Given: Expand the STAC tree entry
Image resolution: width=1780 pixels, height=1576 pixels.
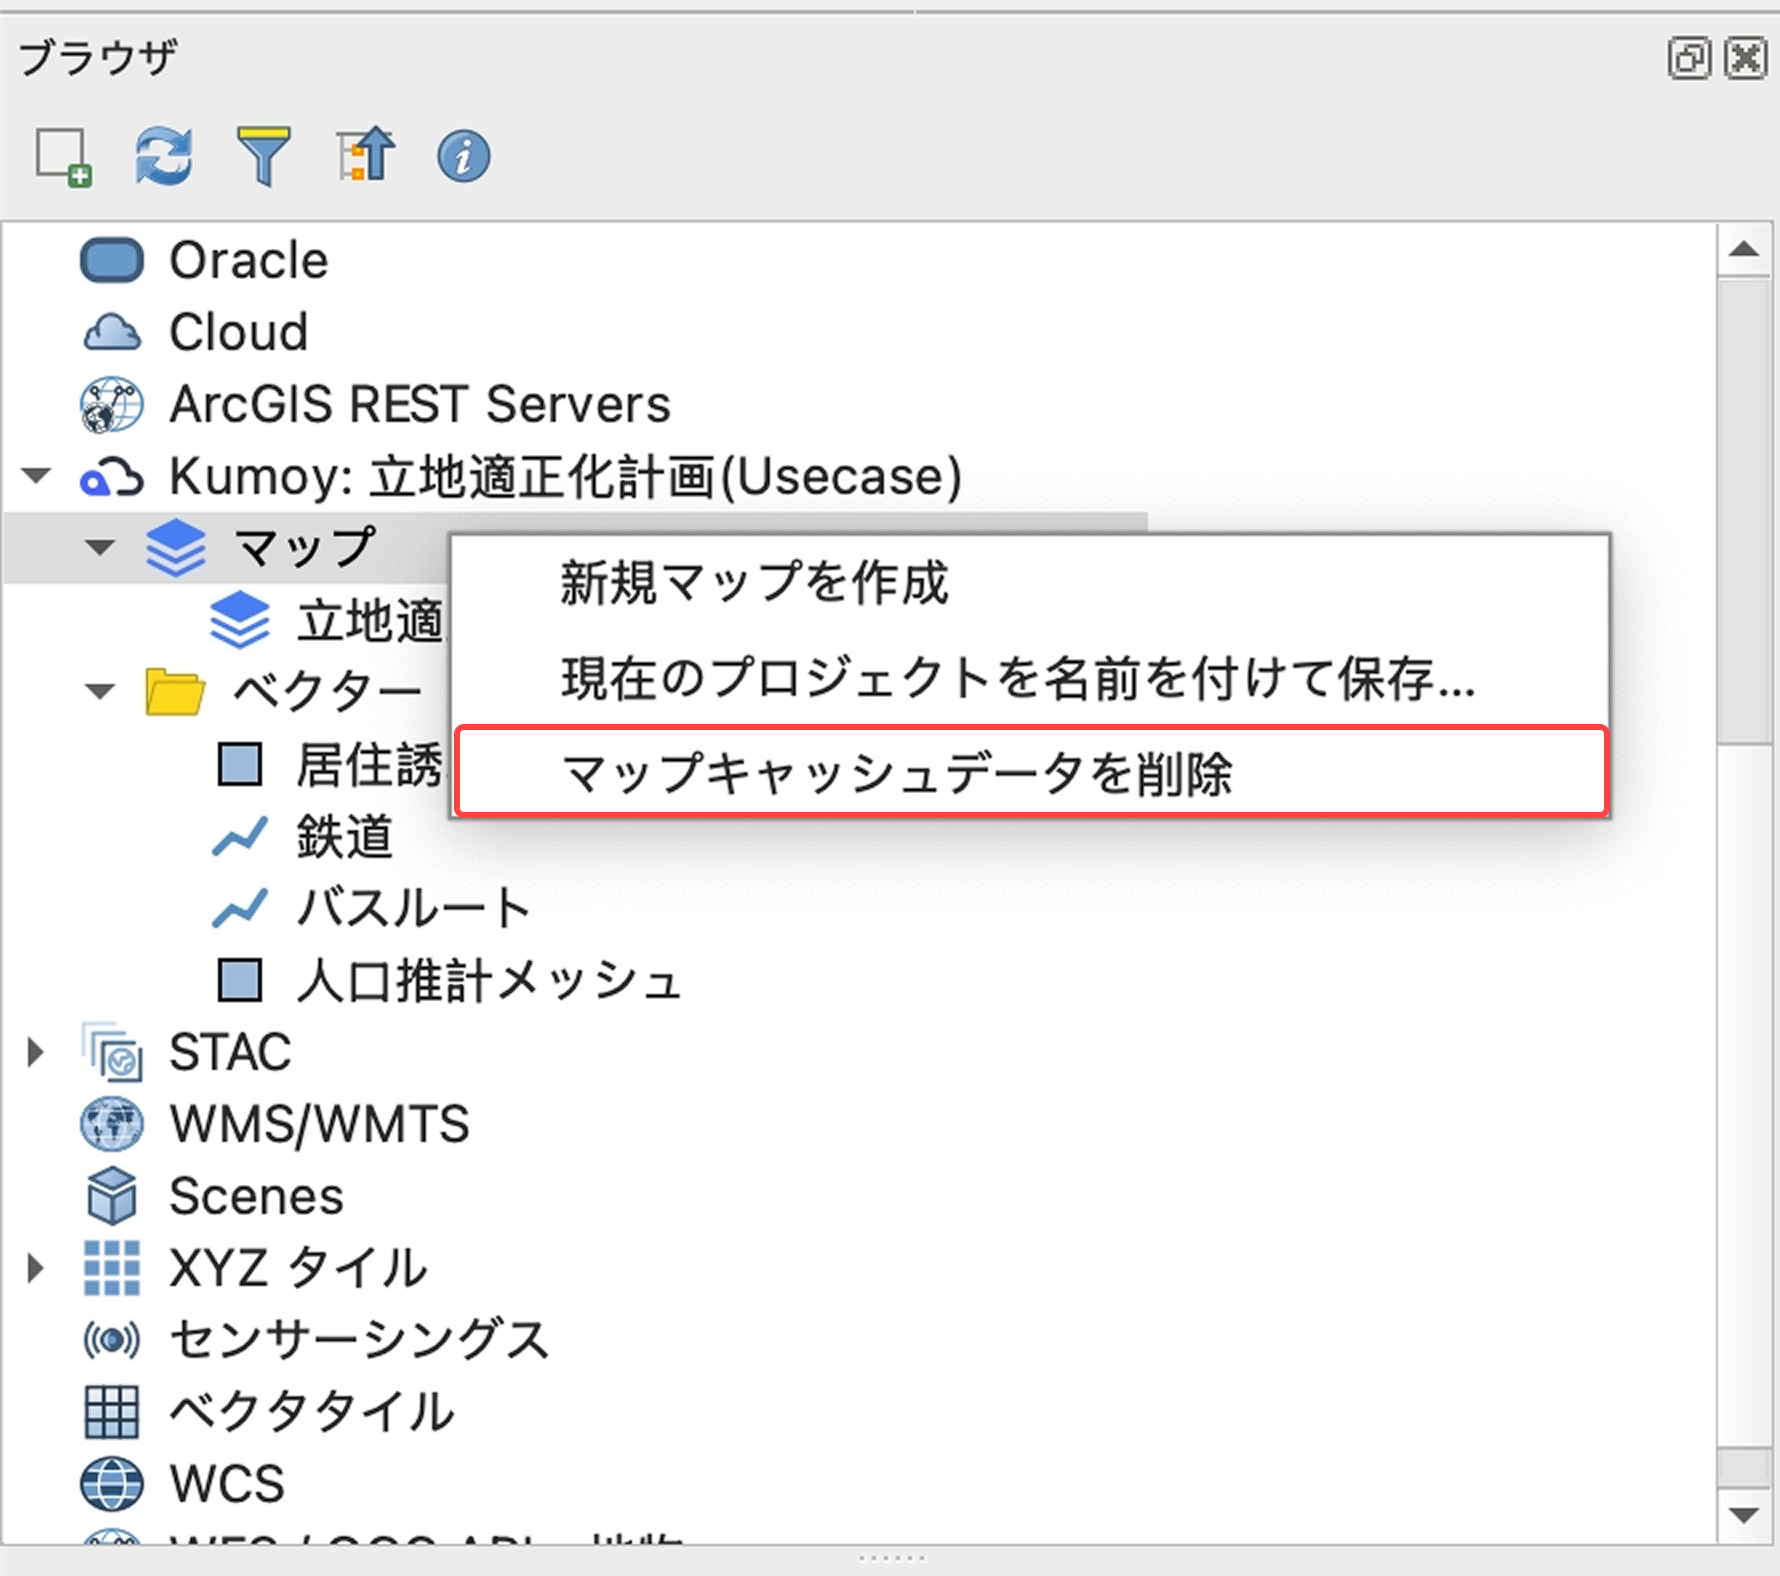Looking at the screenshot, I should click(37, 1051).
